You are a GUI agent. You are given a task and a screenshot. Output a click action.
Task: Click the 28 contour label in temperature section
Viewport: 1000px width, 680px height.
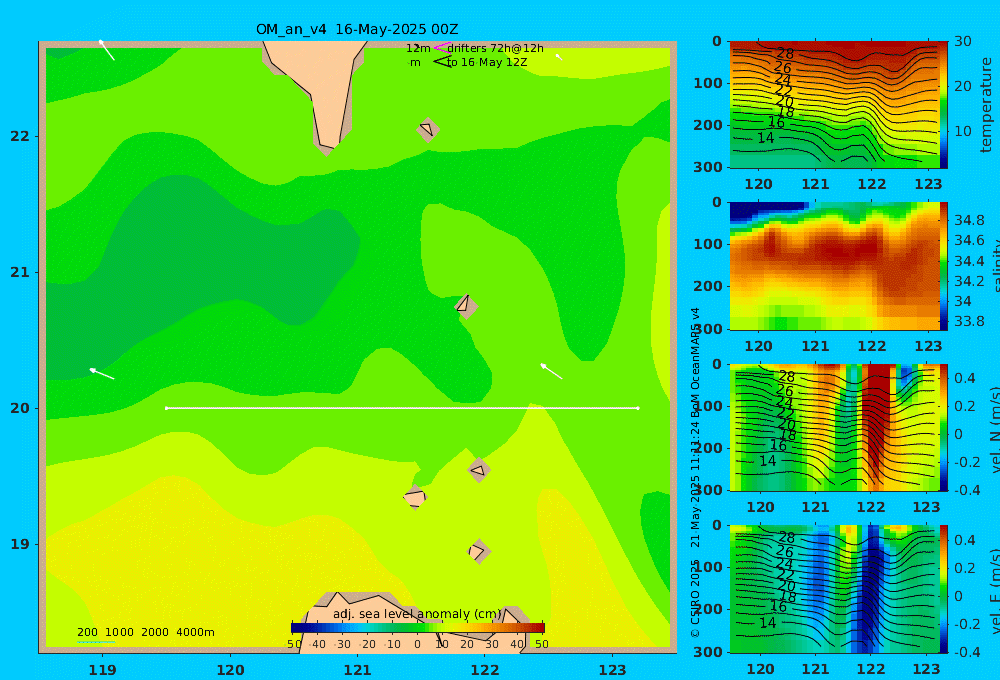tap(785, 54)
